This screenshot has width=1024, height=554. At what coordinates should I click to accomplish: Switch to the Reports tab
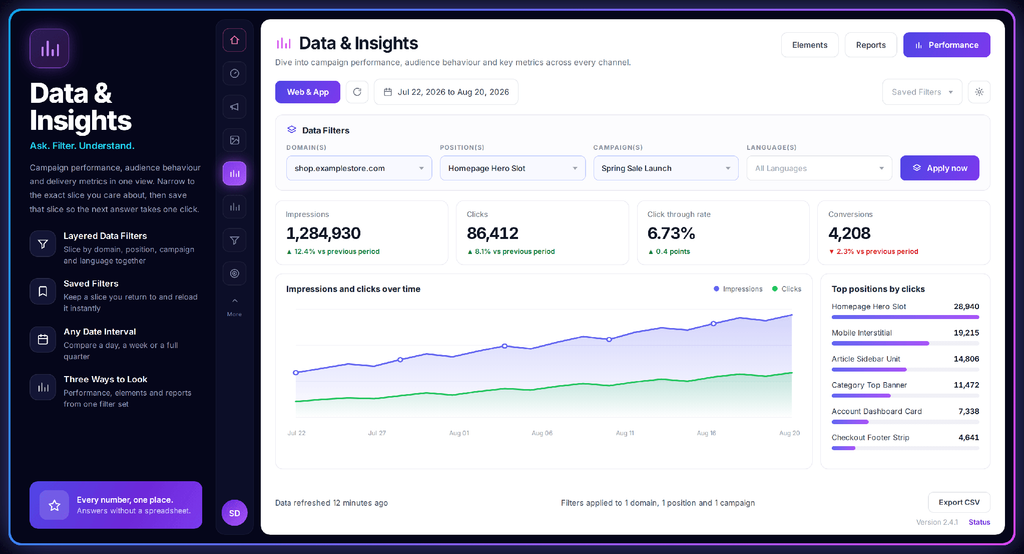871,45
